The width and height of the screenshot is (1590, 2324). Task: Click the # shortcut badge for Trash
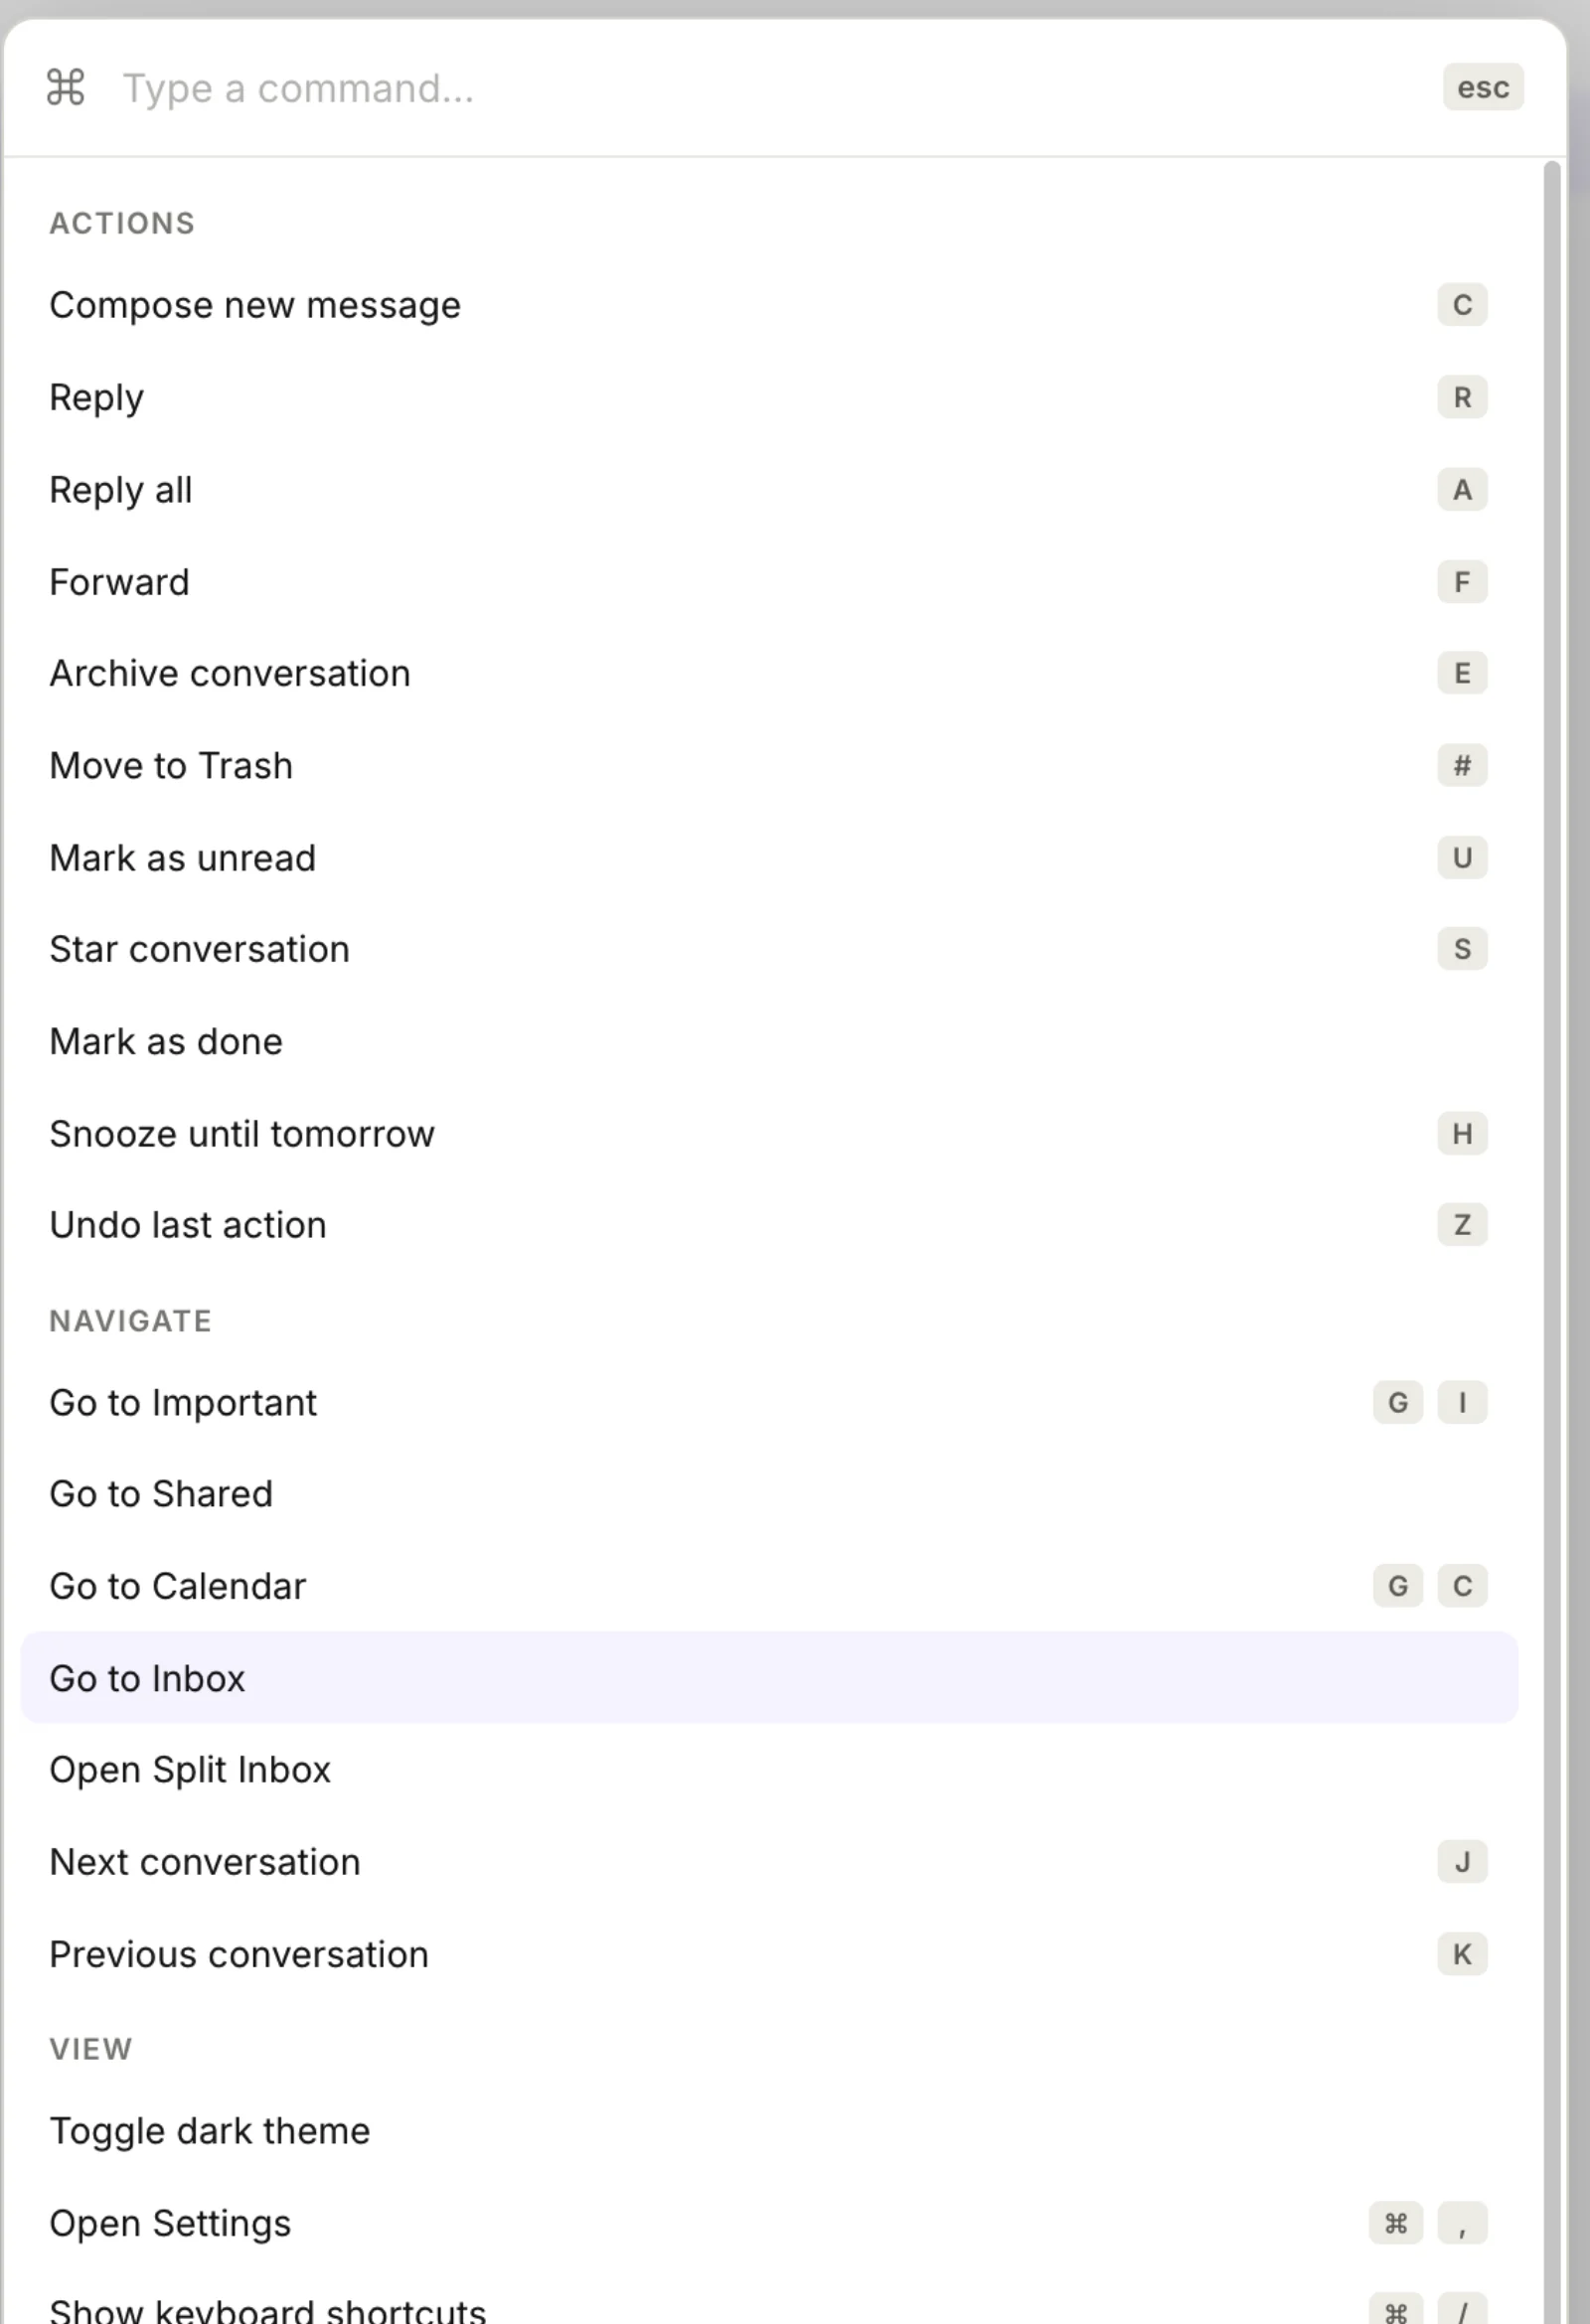coord(1462,766)
